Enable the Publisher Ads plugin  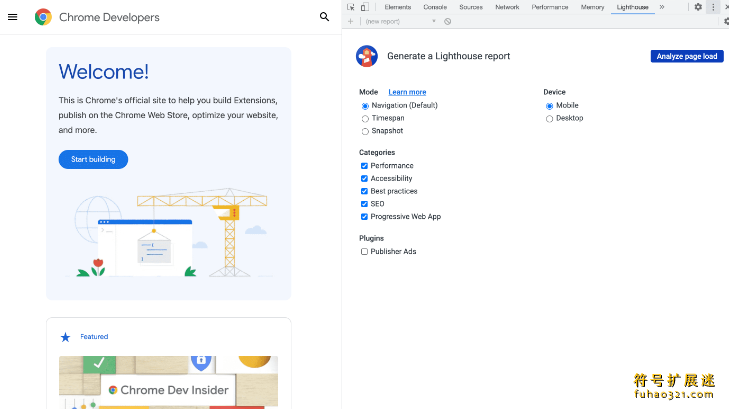coord(364,252)
